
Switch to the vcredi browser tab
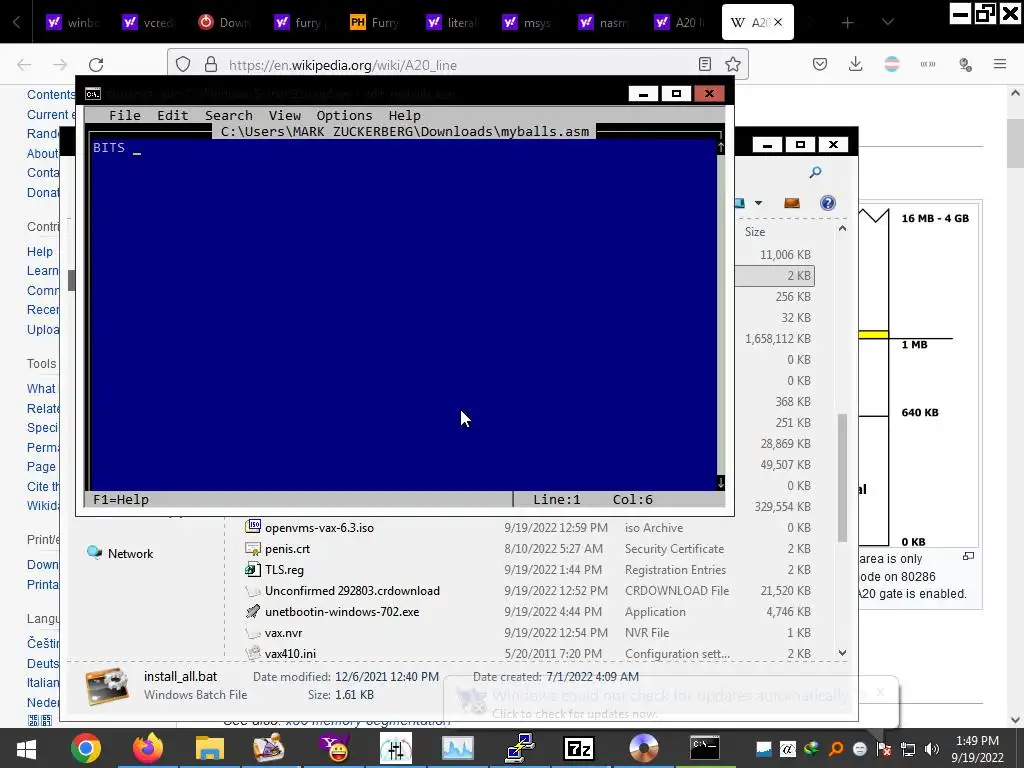tap(150, 23)
